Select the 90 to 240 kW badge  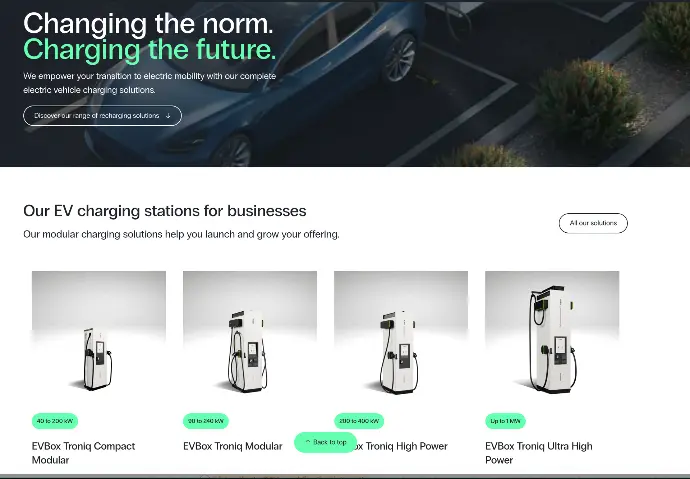coord(206,421)
